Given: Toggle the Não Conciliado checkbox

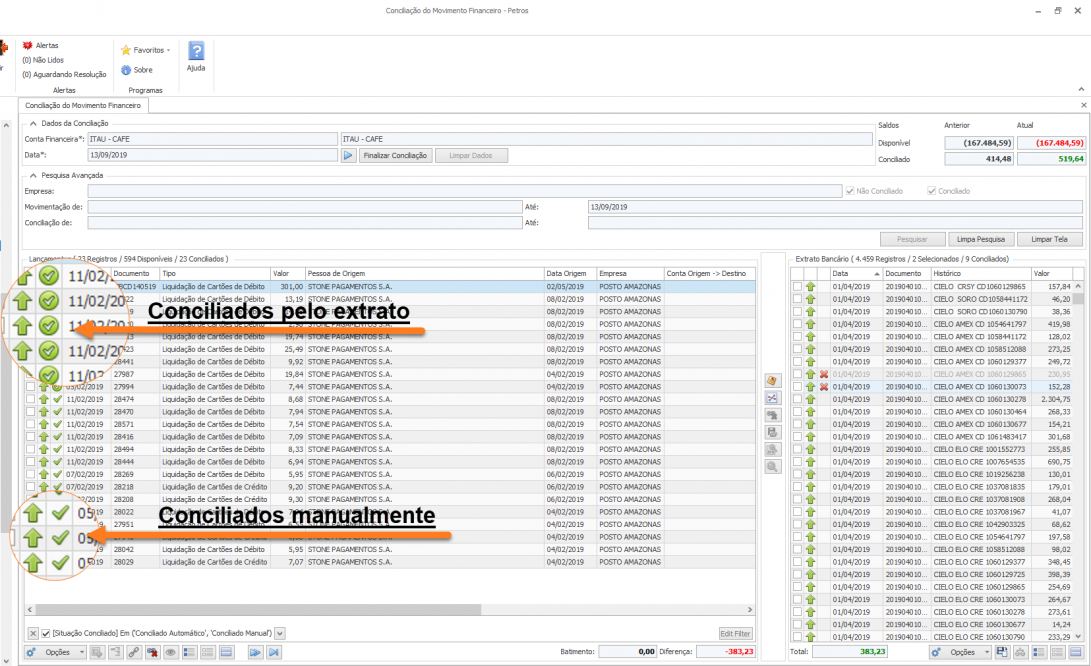Looking at the screenshot, I should (850, 191).
